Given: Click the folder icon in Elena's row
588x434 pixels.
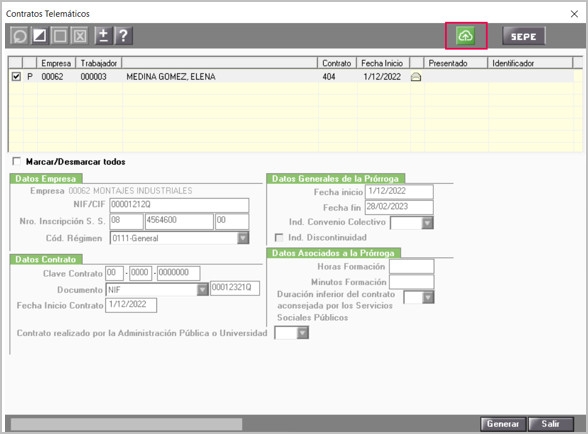Looking at the screenshot, I should 416,77.
